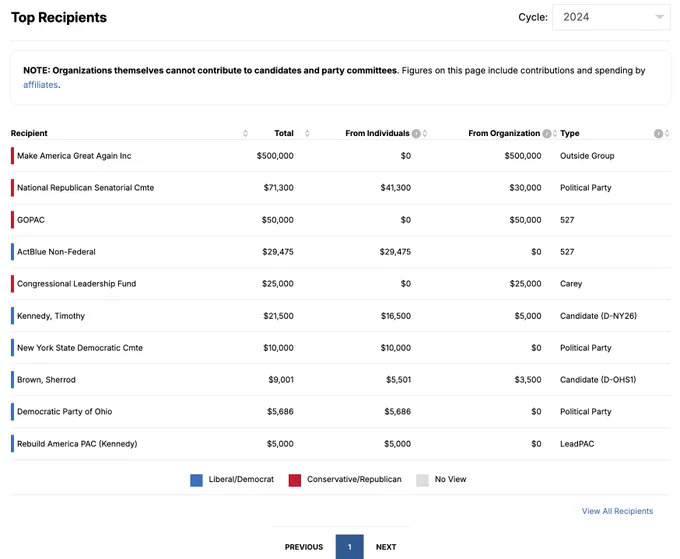Select Congressional Leadership Fund recipient
The width and height of the screenshot is (680, 559).
(76, 284)
